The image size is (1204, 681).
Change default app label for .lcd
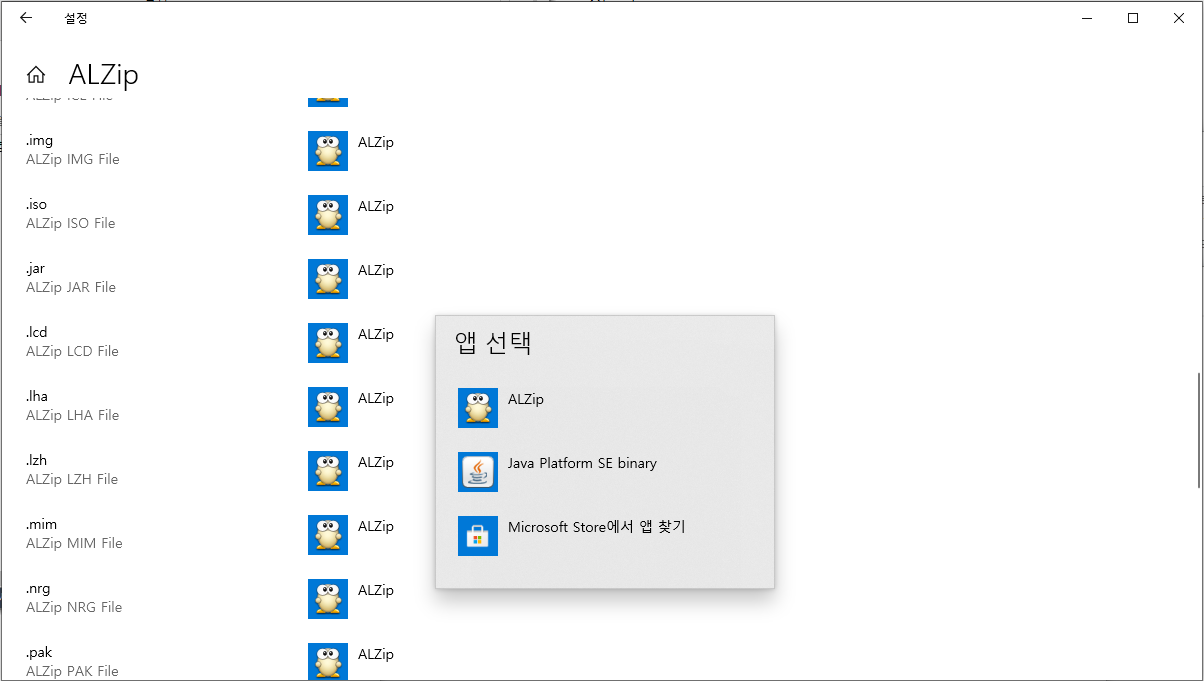pyautogui.click(x=376, y=334)
